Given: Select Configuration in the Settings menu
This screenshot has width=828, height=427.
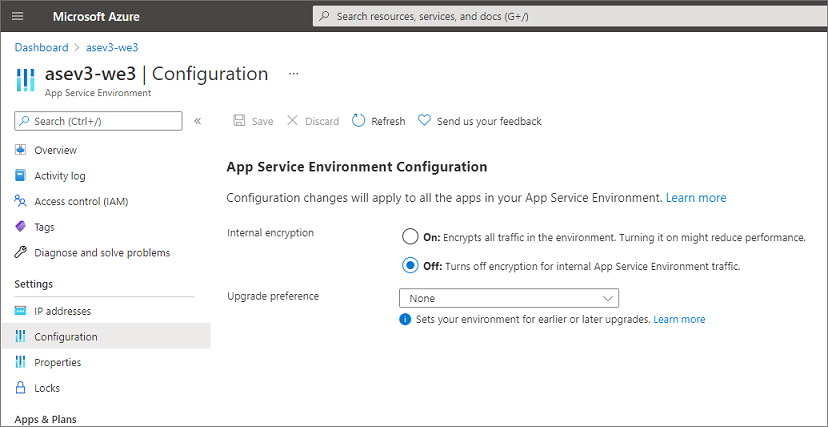Looking at the screenshot, I should 65,337.
